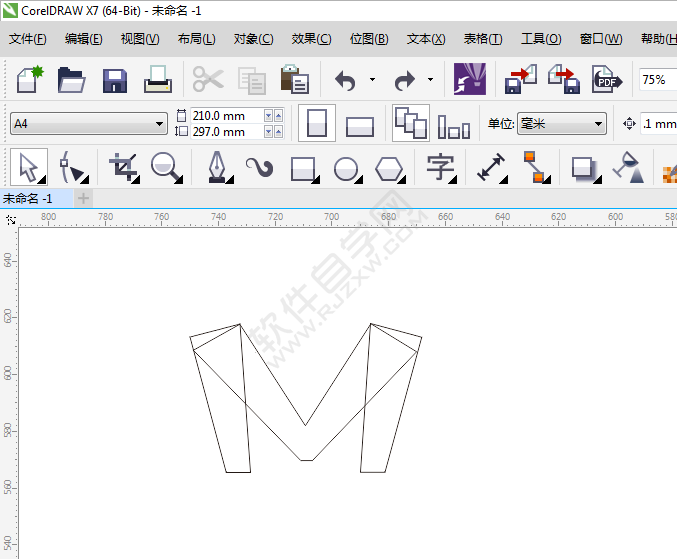677x559 pixels.
Task: Select the Polygon tool
Action: (x=389, y=167)
